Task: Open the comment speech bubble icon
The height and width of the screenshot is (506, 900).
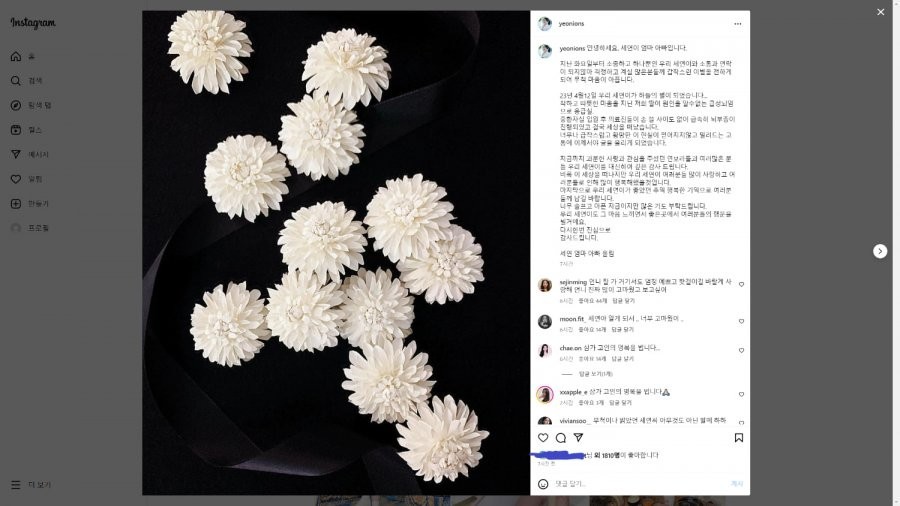Action: 561,438
